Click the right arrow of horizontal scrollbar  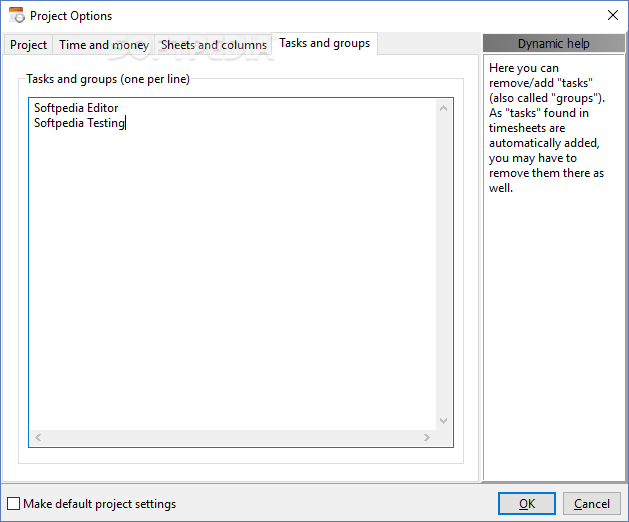427,437
